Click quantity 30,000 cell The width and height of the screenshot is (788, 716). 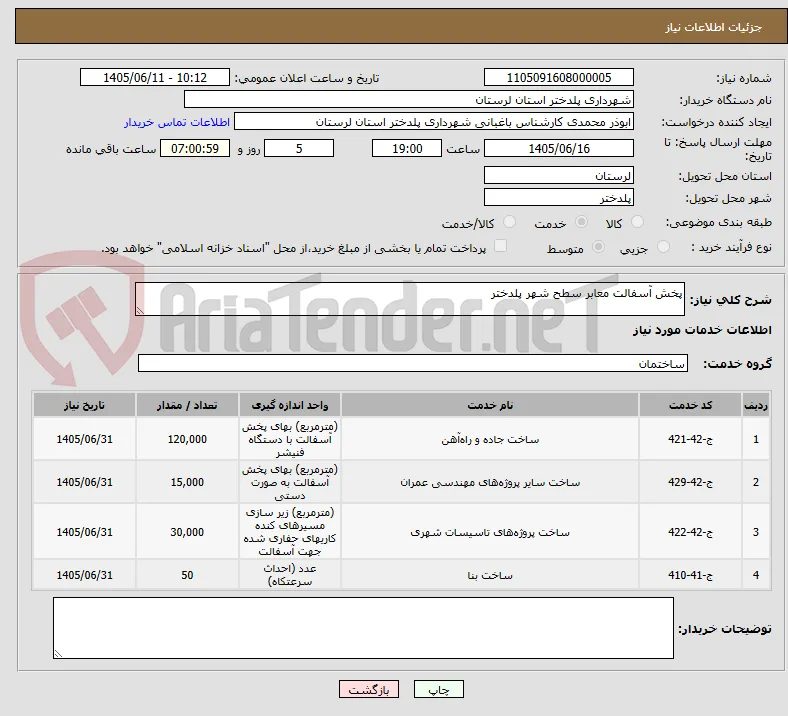pyautogui.click(x=187, y=532)
